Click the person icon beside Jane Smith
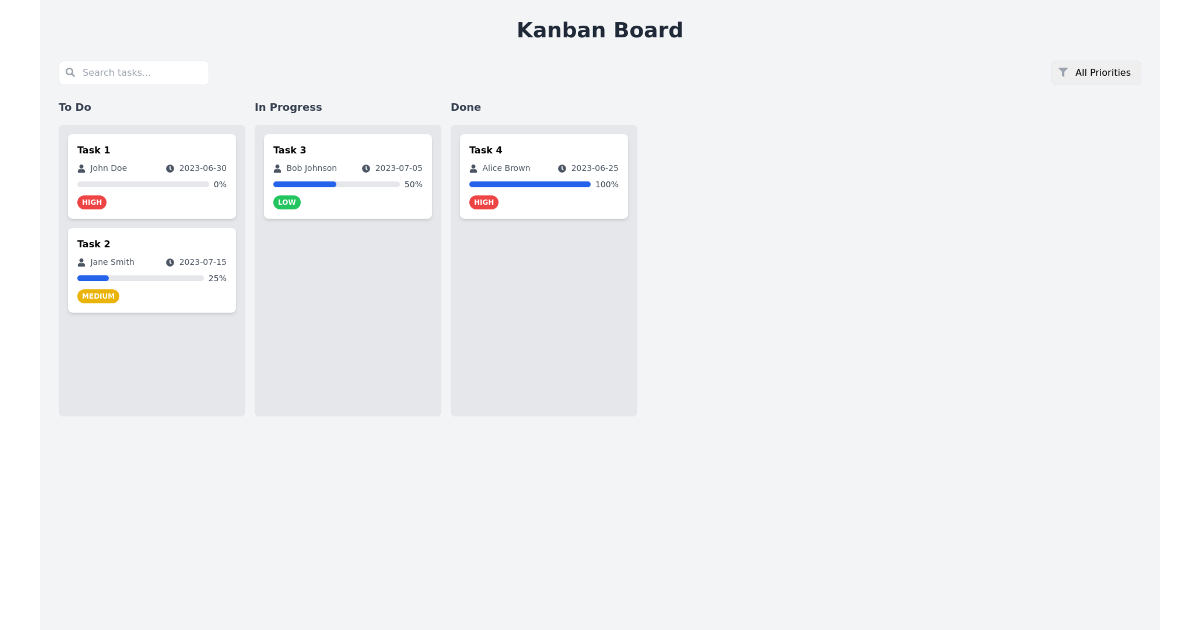The width and height of the screenshot is (1200, 630). pyautogui.click(x=79, y=262)
